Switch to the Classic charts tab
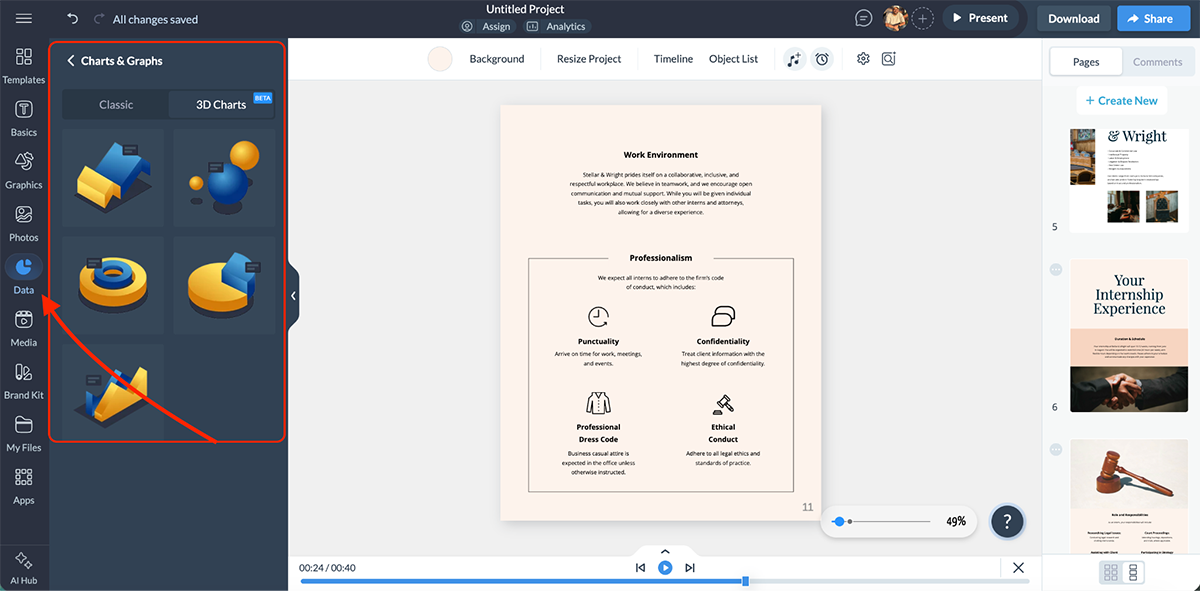1200x591 pixels. tap(114, 104)
